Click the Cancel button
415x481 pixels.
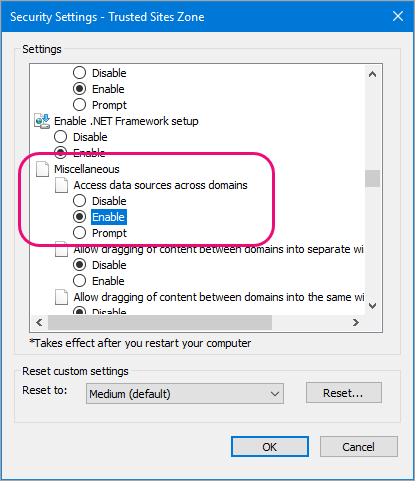(359, 447)
